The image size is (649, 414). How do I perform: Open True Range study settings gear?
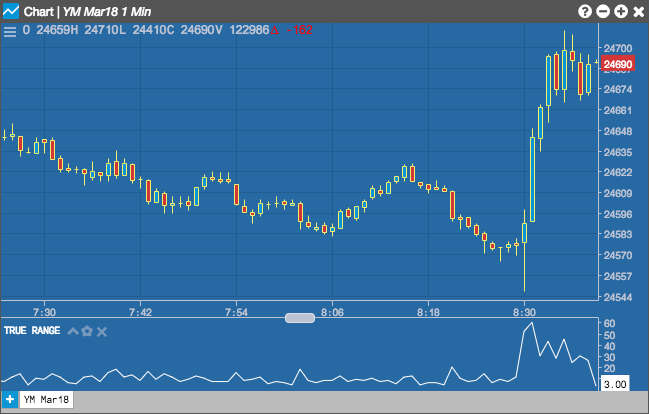tap(87, 331)
